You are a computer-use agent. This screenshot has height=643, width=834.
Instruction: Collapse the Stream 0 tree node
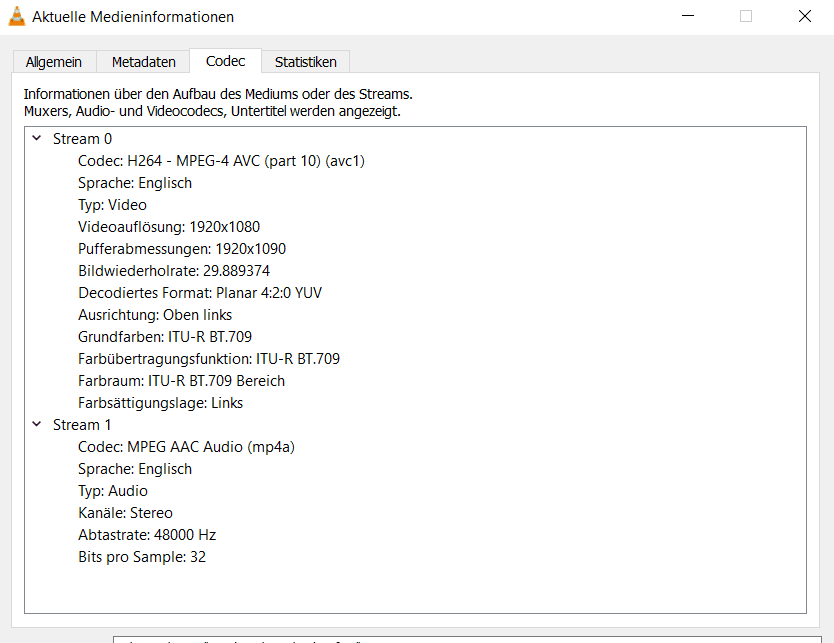tap(37, 138)
